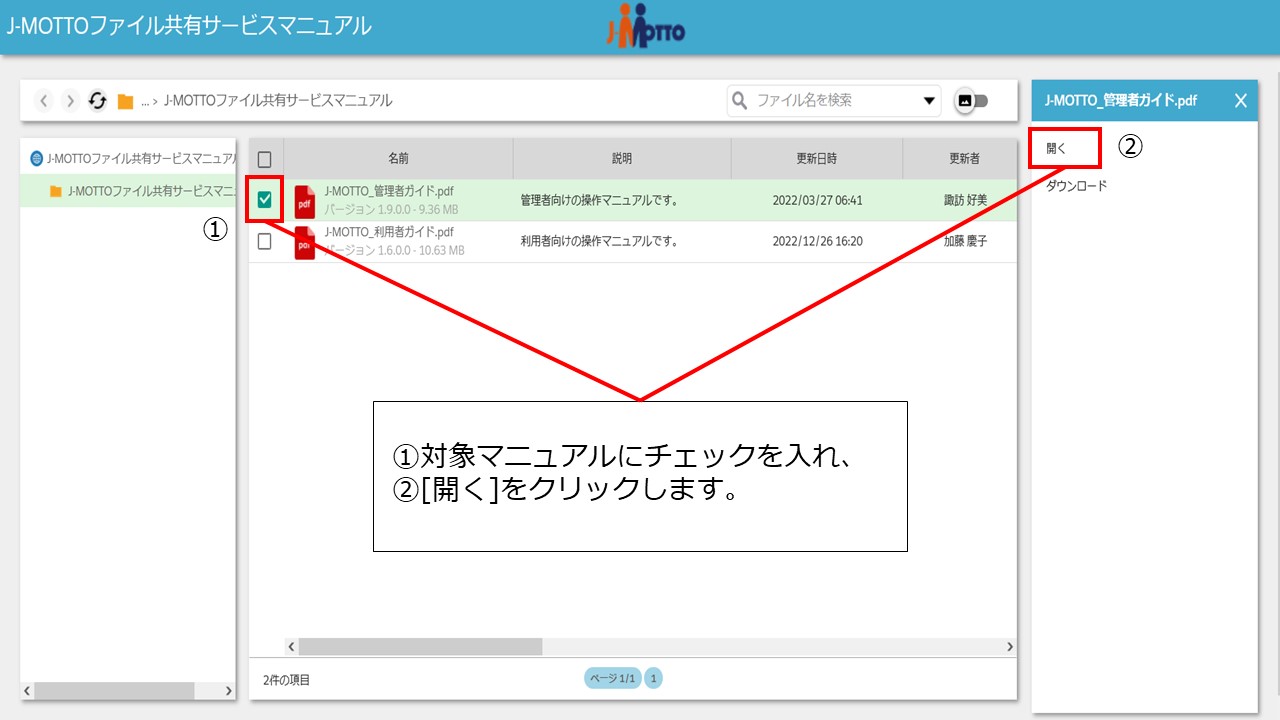Open the search options dropdown arrow
Viewport: 1280px width, 720px height.
(x=929, y=100)
